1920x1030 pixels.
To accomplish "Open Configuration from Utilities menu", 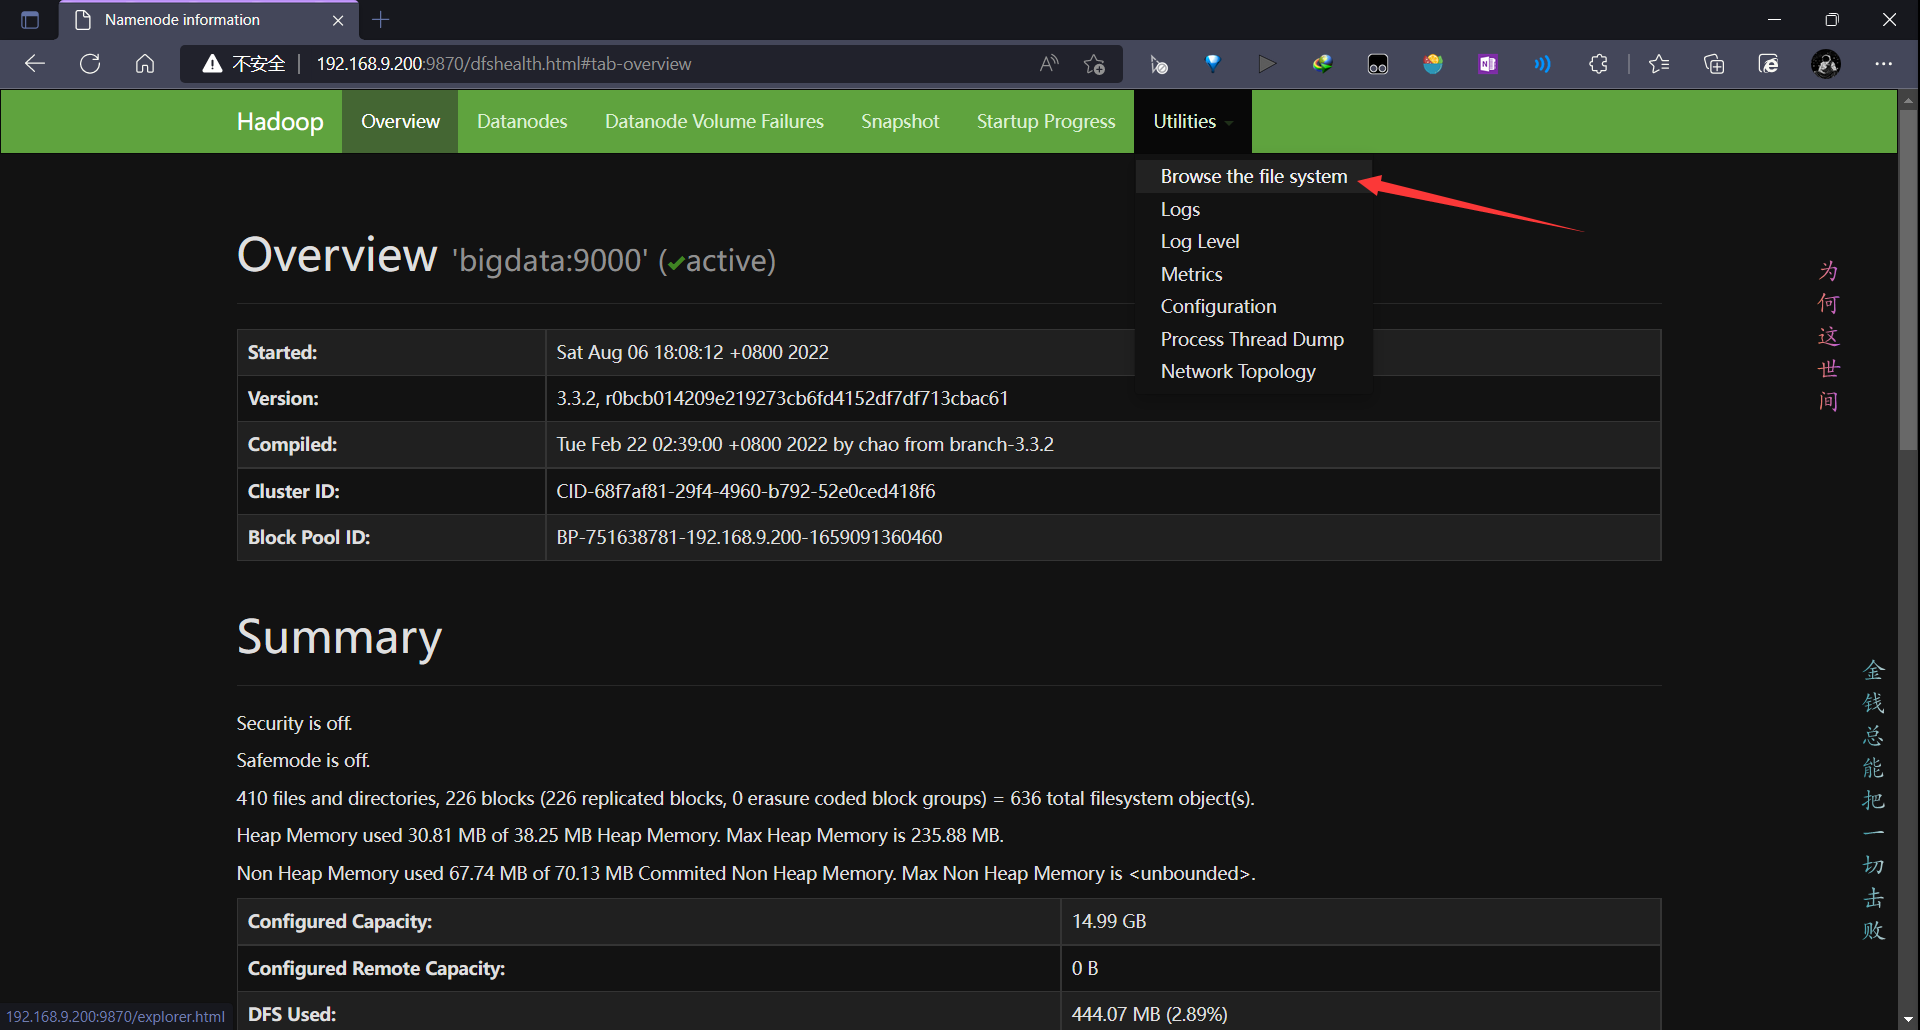I will point(1254,306).
